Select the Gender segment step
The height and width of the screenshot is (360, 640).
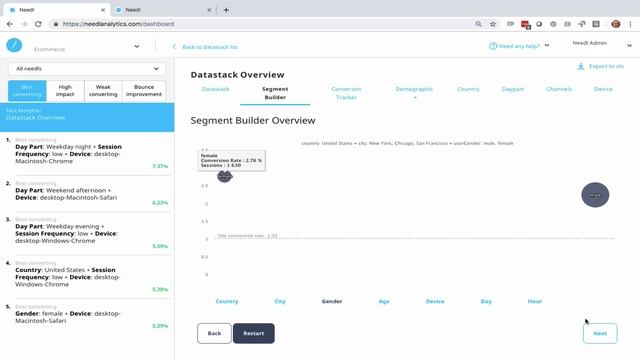[332, 301]
